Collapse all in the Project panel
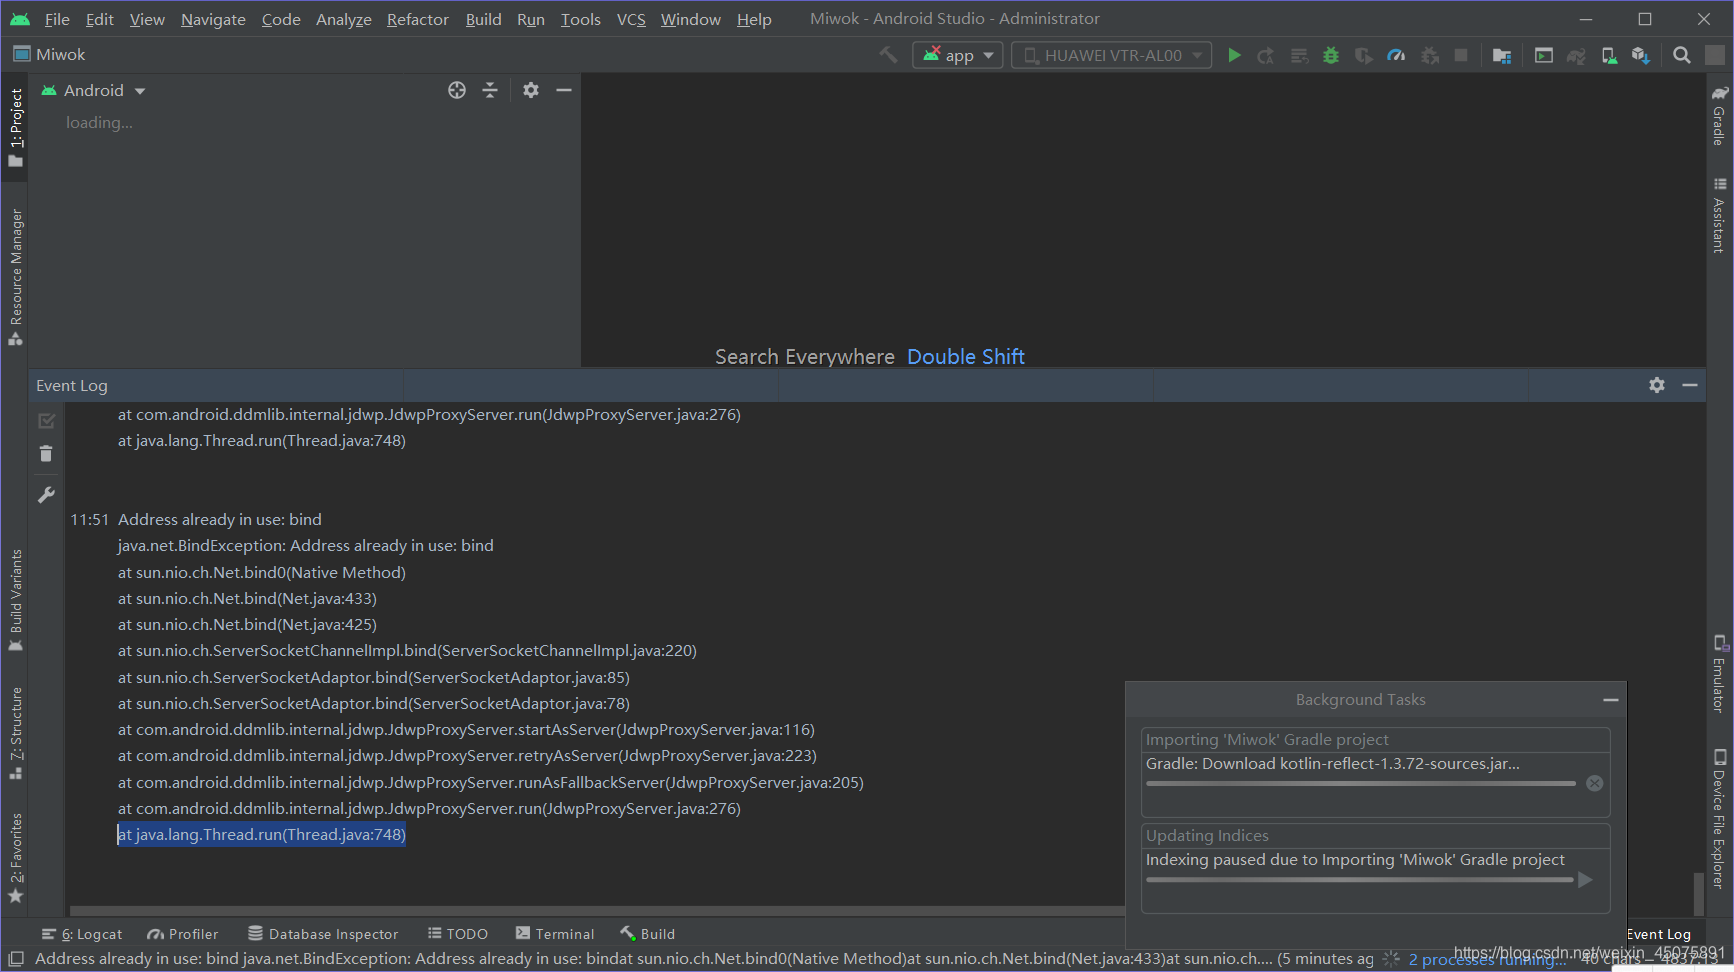Screen dimensions: 1734x972 pyautogui.click(x=490, y=90)
